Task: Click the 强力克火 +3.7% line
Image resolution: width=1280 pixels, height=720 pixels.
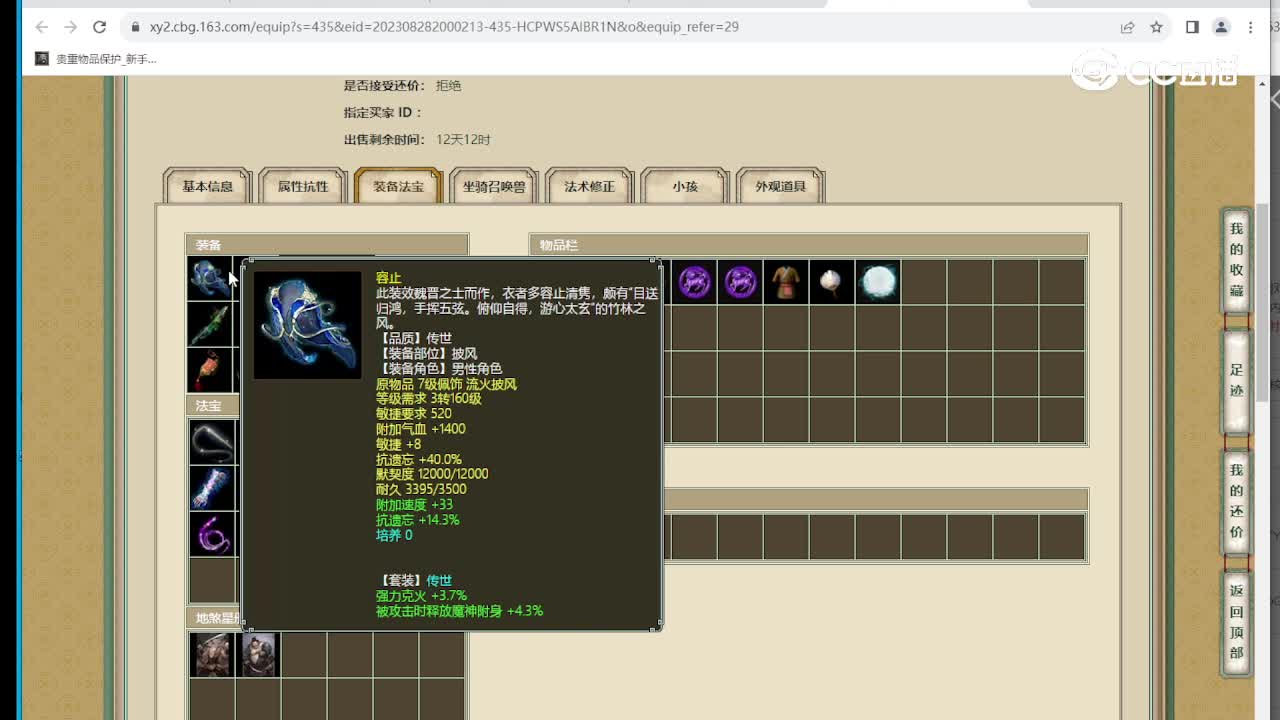Action: point(421,596)
